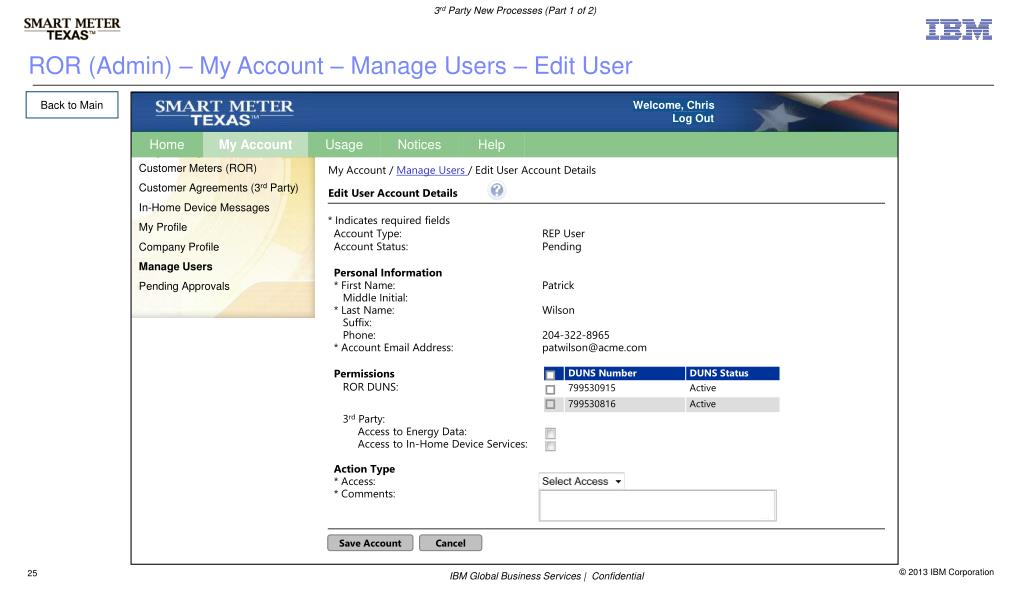Click the Active status for 799530816
Viewport: 1023px width, 590px height.
[703, 404]
